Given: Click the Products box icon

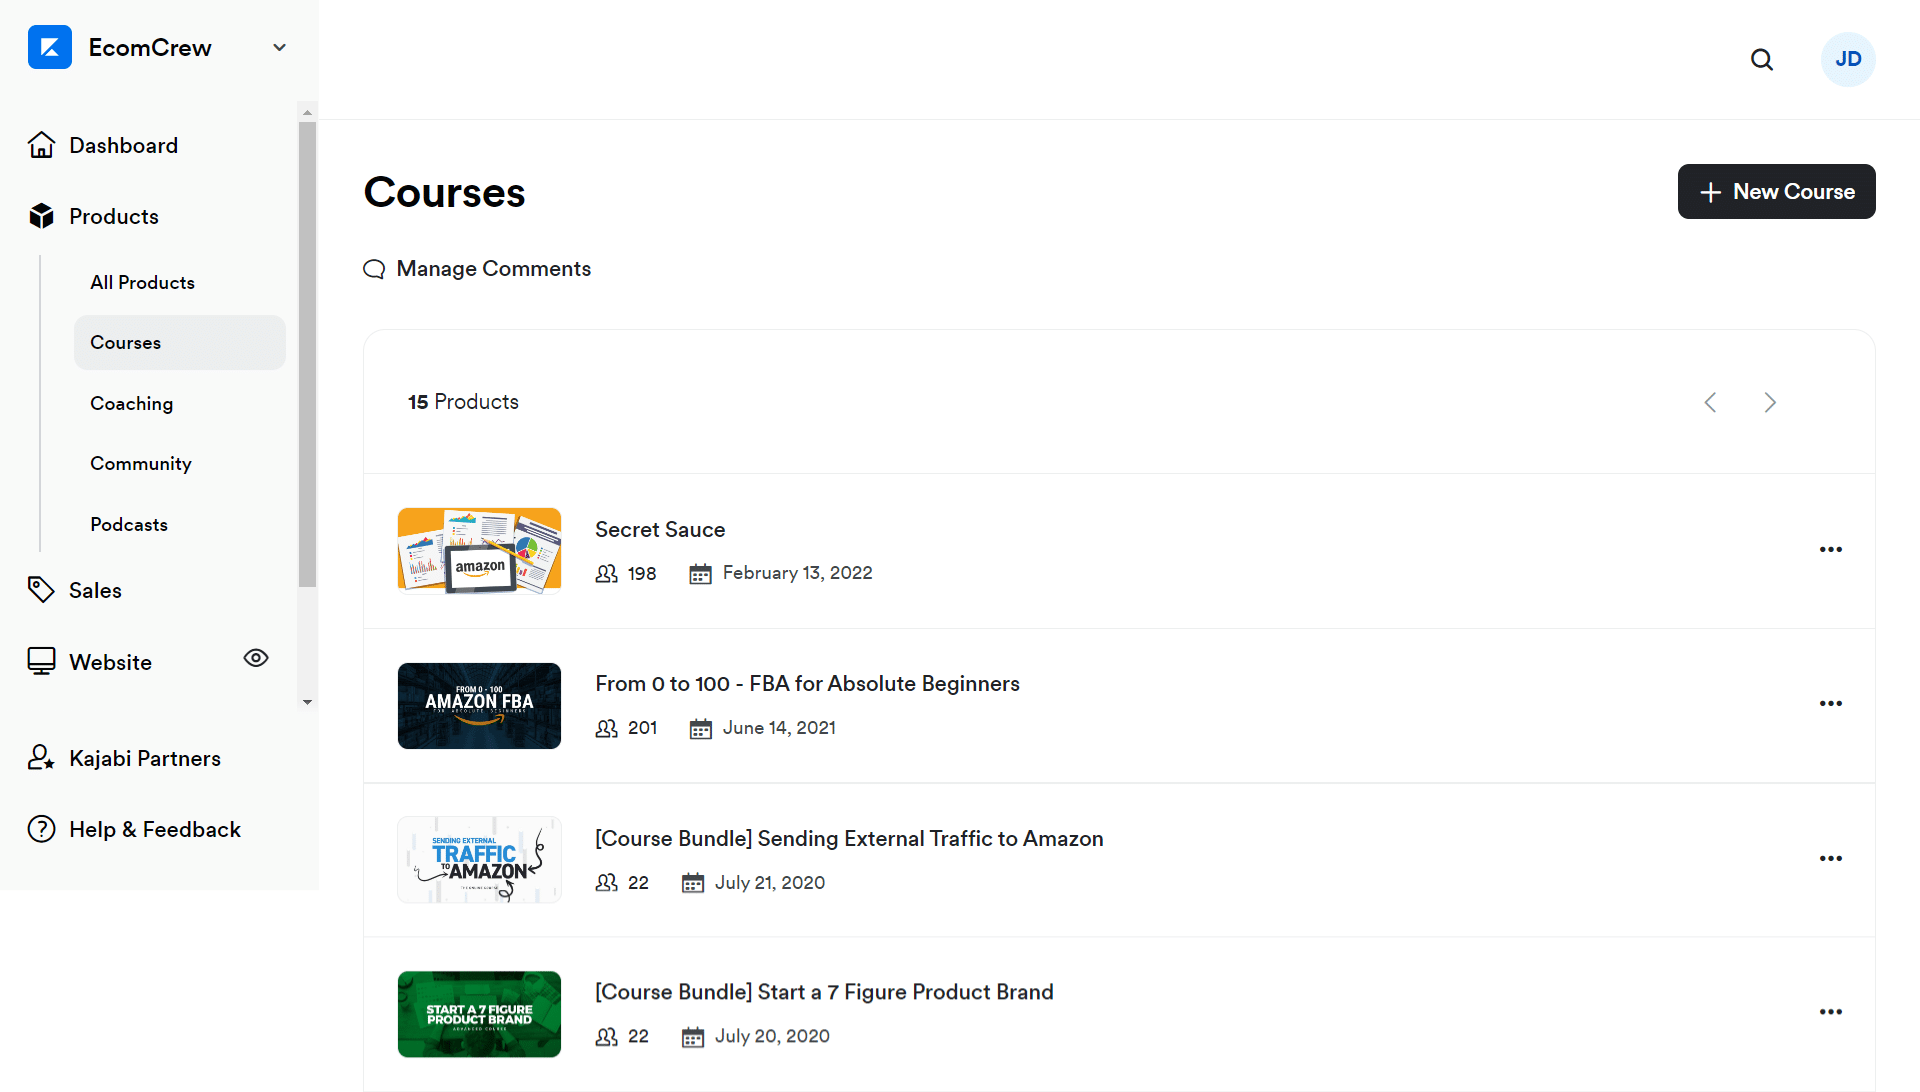Looking at the screenshot, I should pos(41,216).
